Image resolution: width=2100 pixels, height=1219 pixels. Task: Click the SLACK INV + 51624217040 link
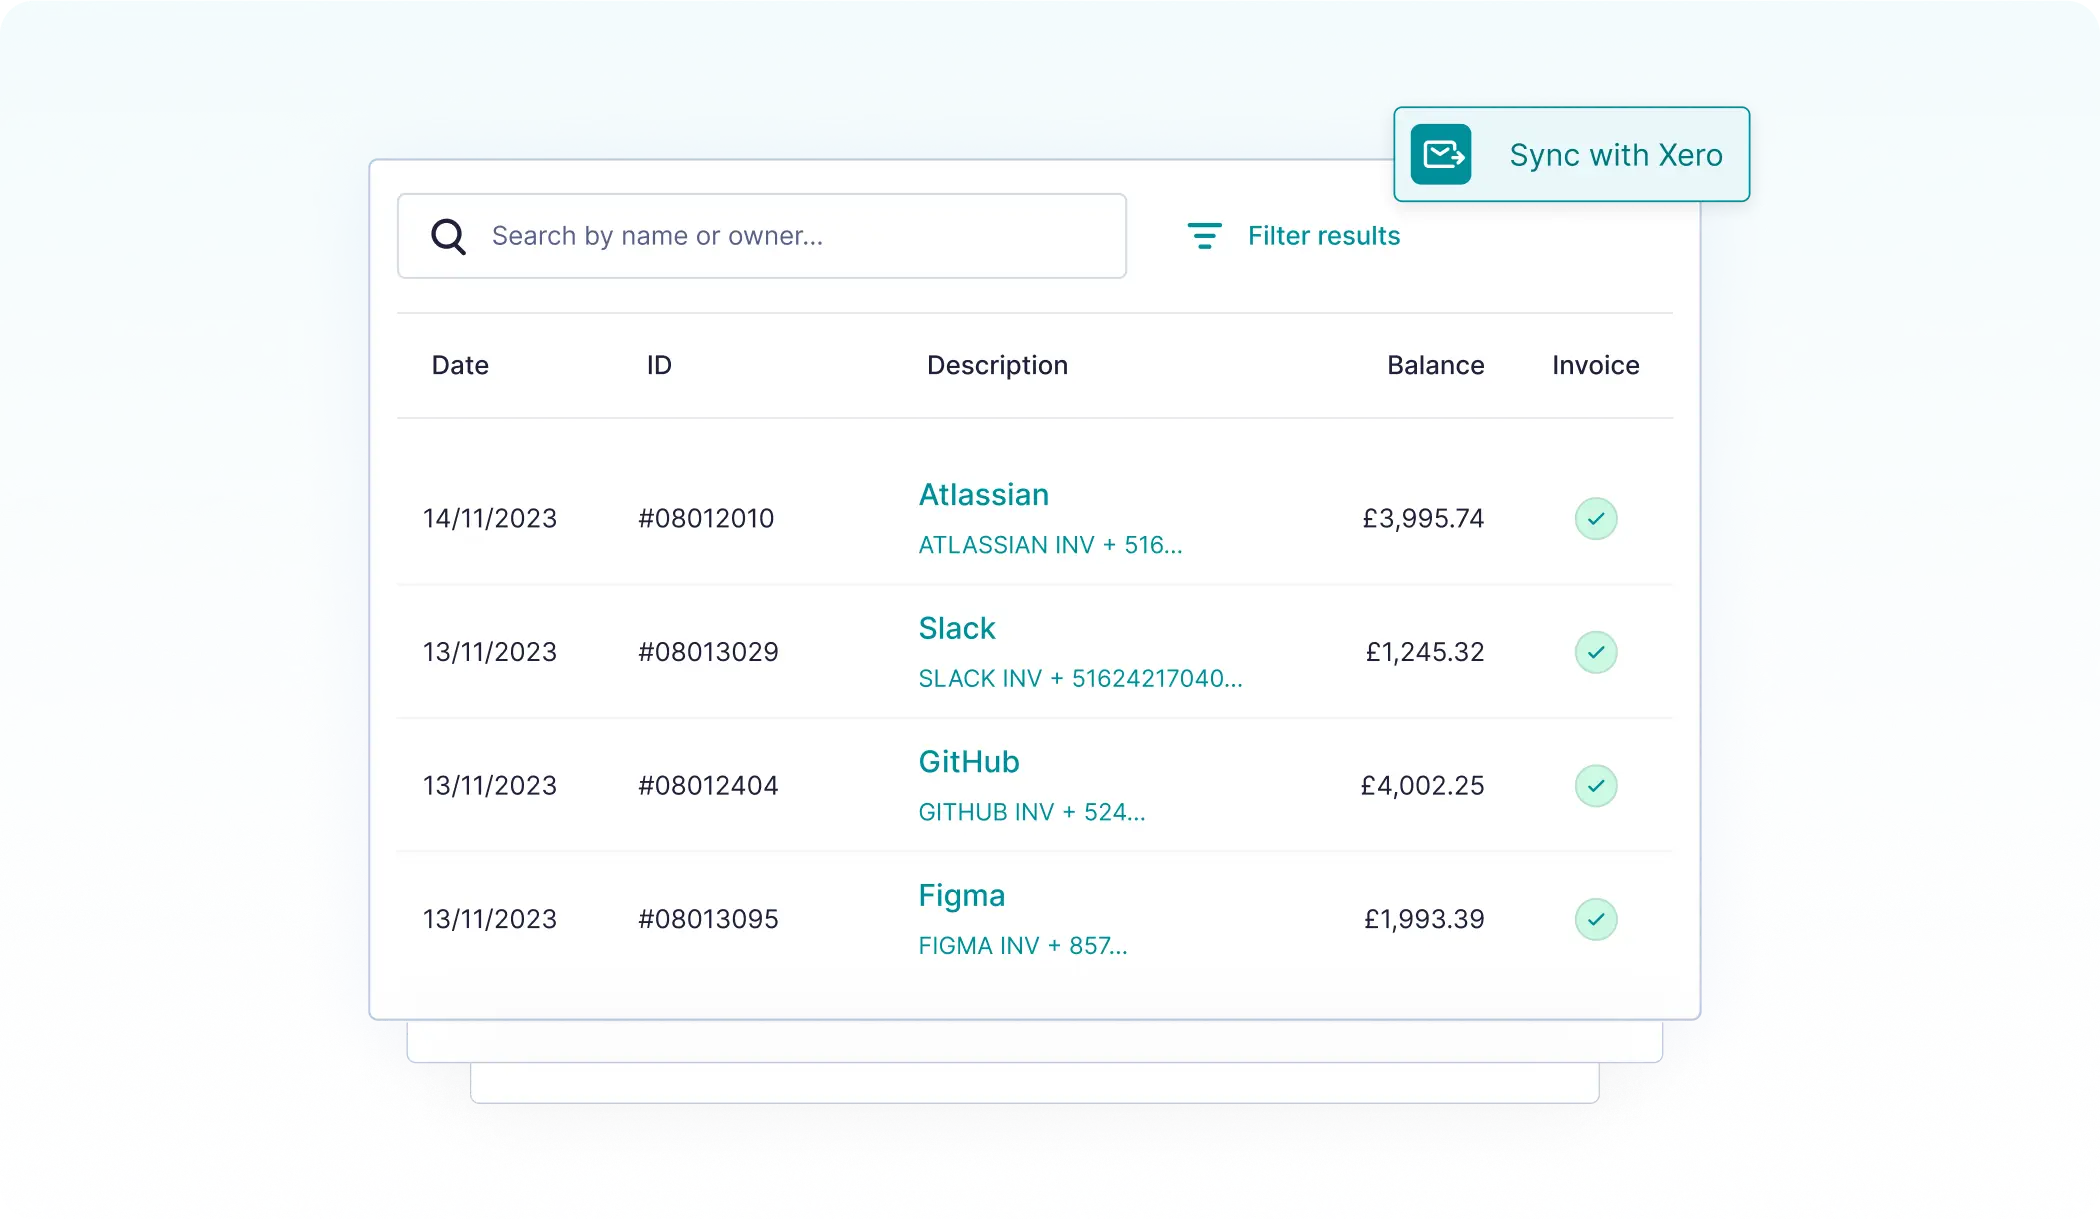coord(1080,678)
